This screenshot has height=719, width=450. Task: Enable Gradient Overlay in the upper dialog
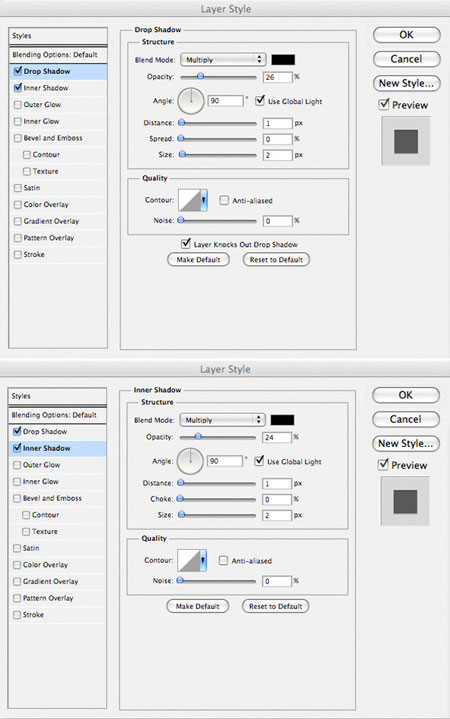coord(18,221)
